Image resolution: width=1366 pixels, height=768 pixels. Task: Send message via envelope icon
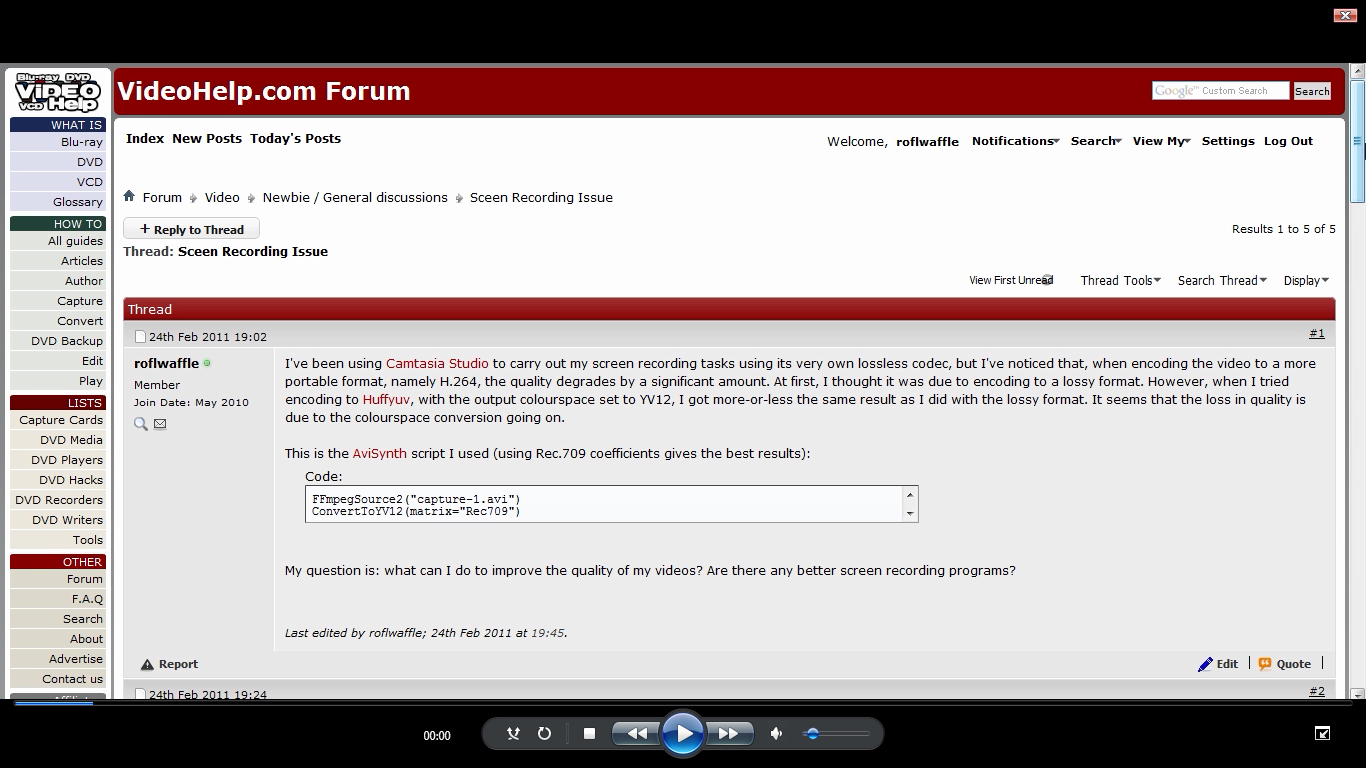(160, 424)
